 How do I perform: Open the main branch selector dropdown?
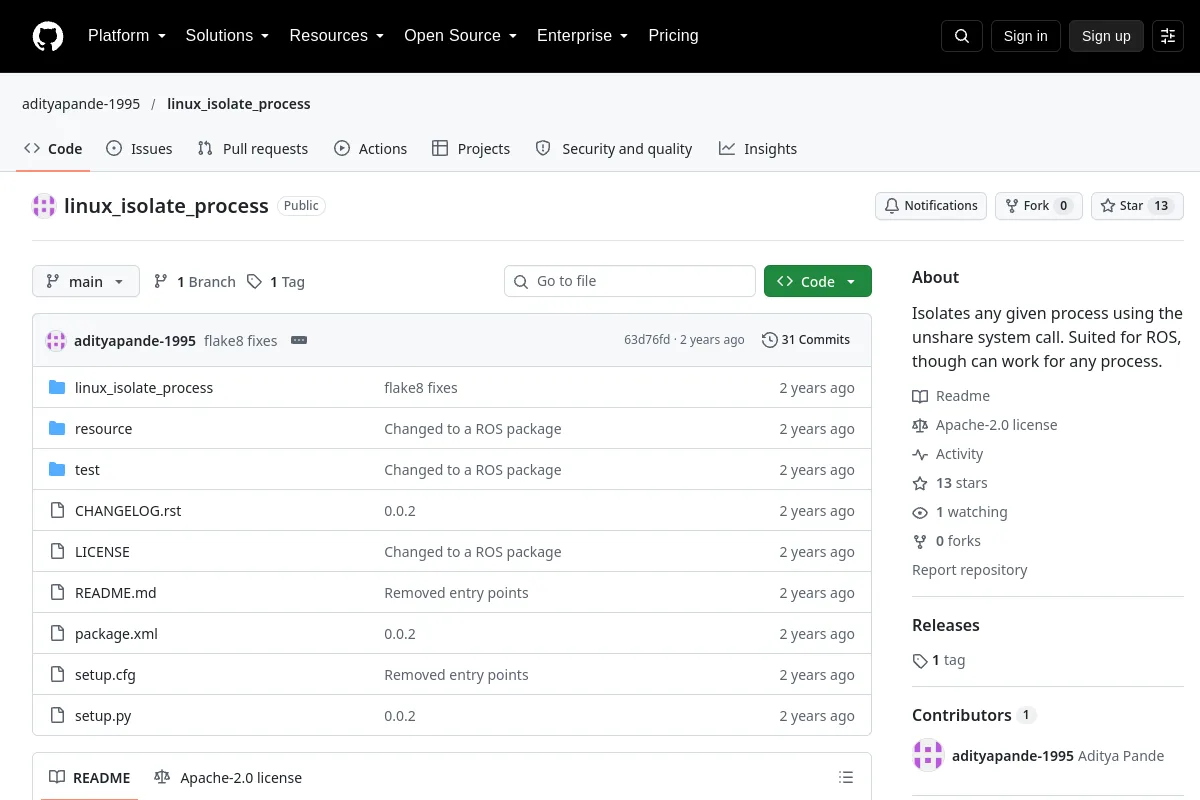pos(86,281)
